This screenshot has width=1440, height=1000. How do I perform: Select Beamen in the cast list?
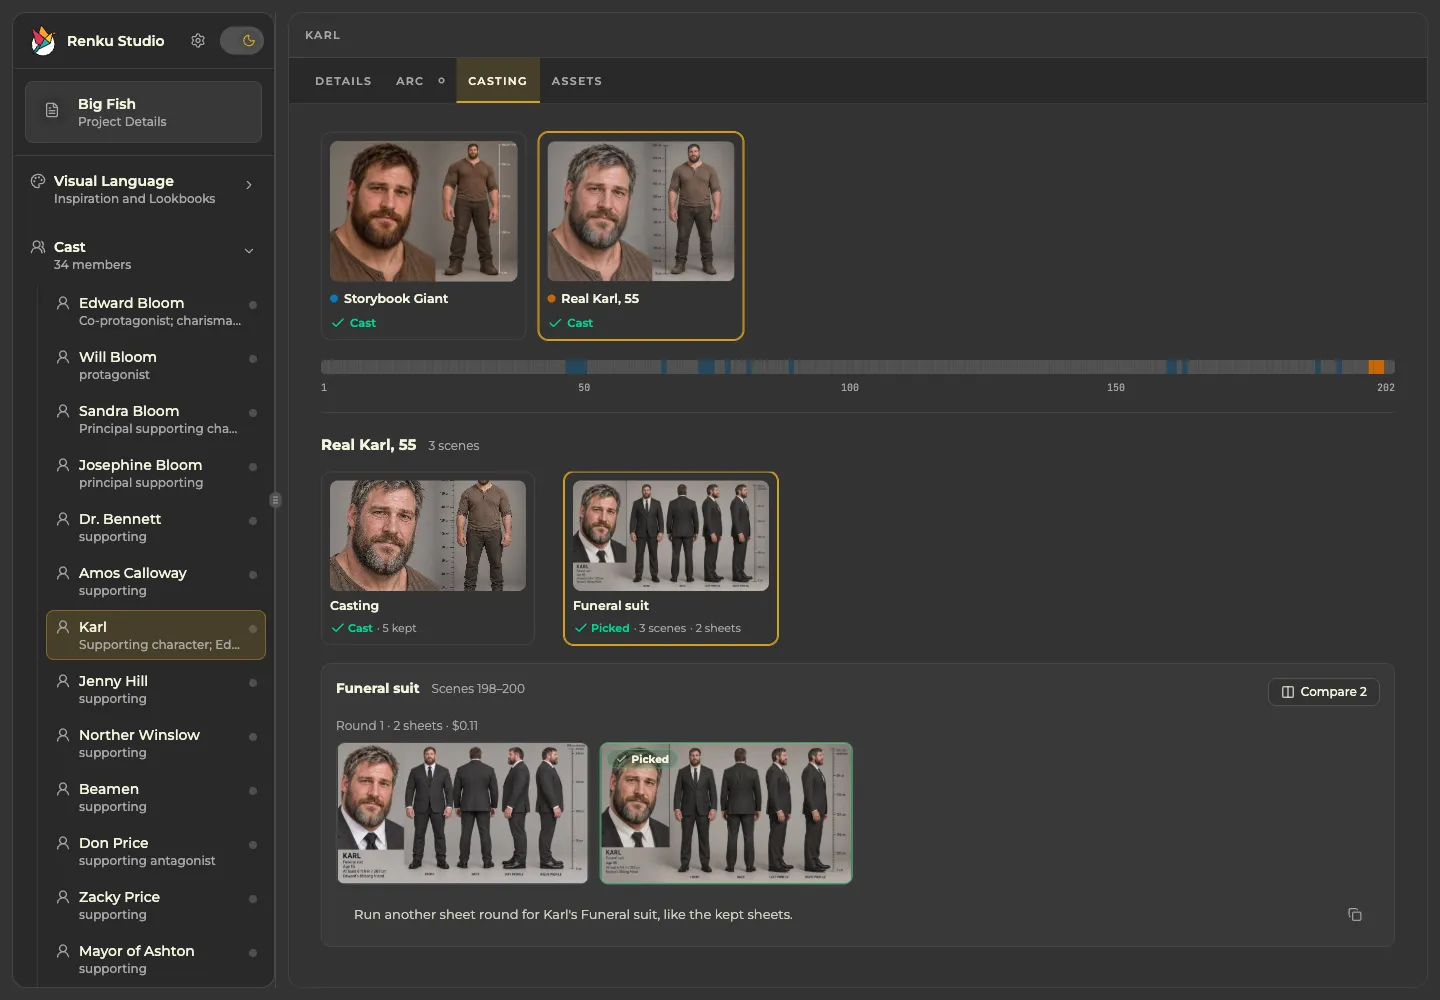tap(156, 797)
